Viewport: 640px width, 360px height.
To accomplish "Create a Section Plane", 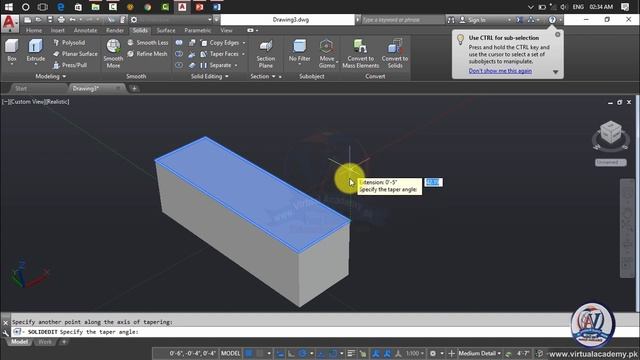I will point(266,53).
